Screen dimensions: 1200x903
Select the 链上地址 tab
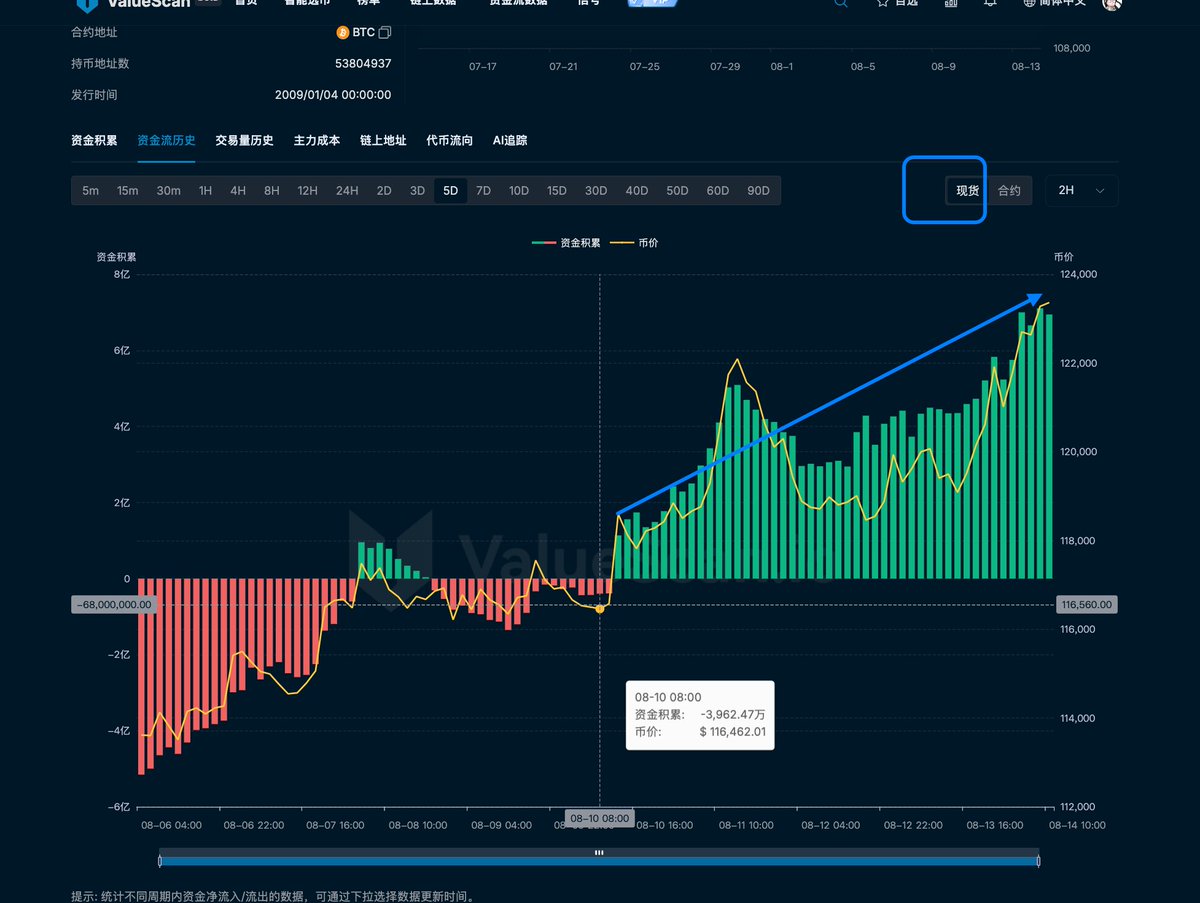pos(383,141)
